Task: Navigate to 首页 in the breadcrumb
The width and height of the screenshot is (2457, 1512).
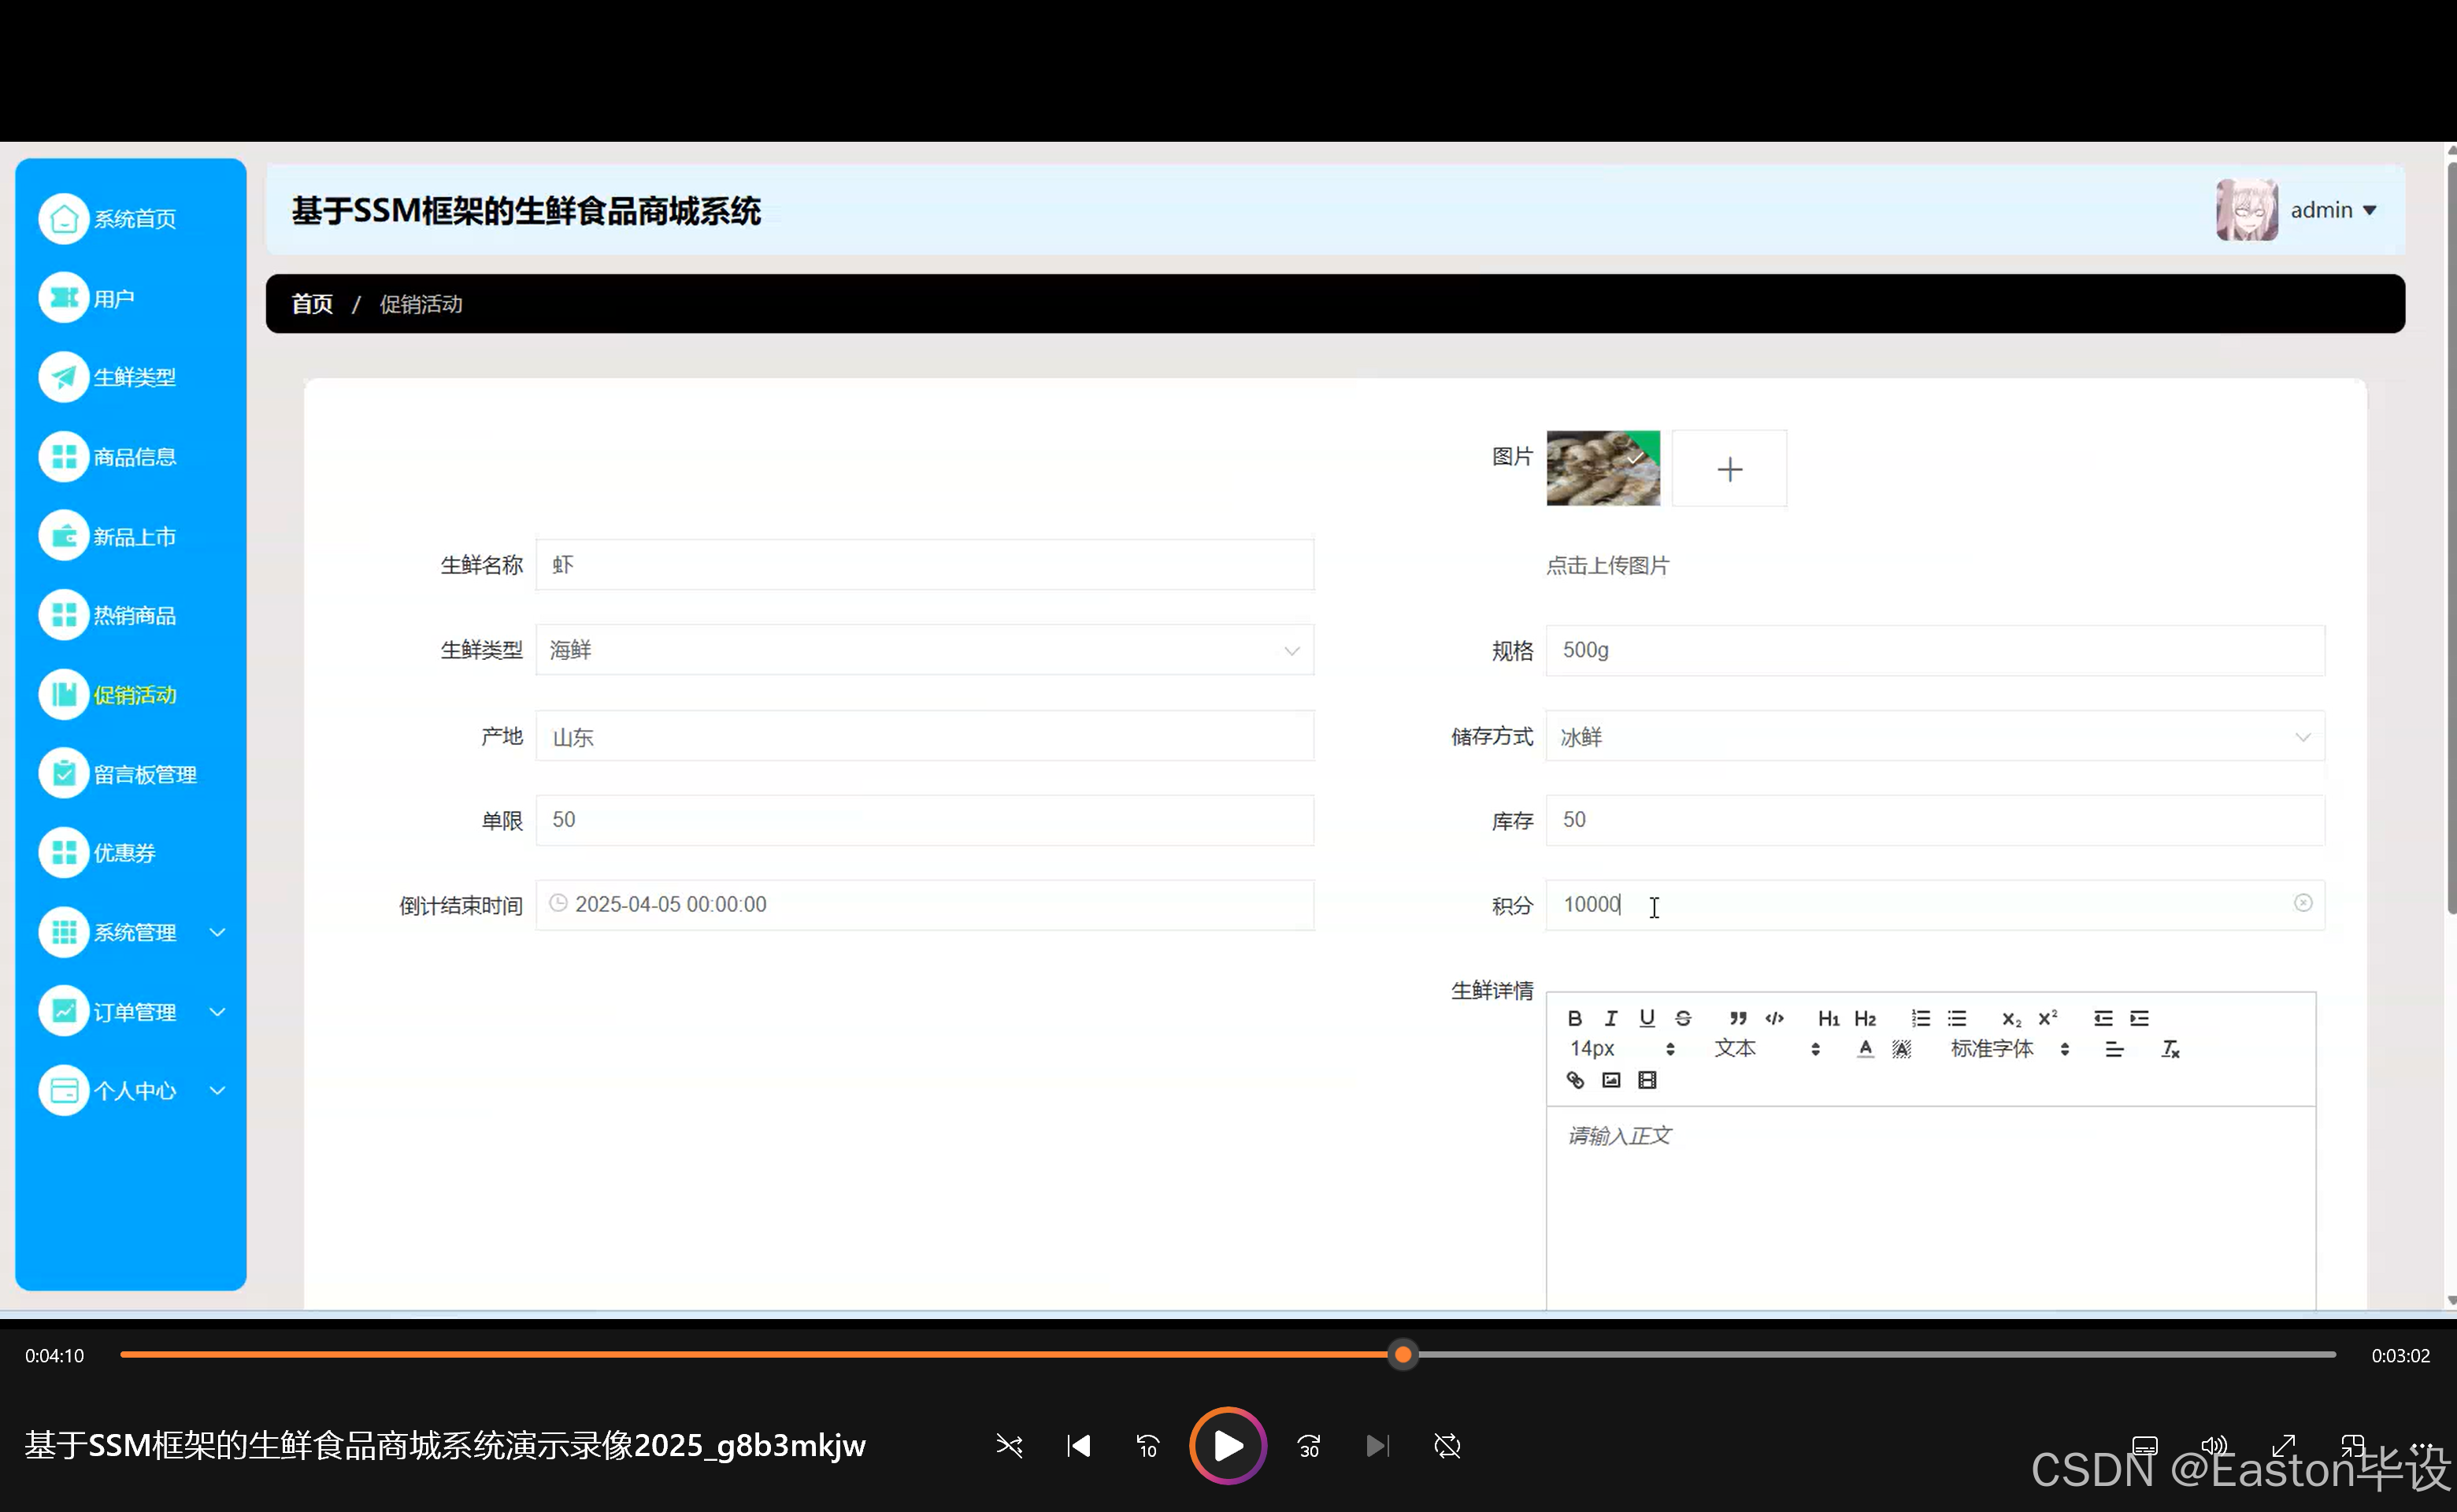Action: pyautogui.click(x=310, y=304)
